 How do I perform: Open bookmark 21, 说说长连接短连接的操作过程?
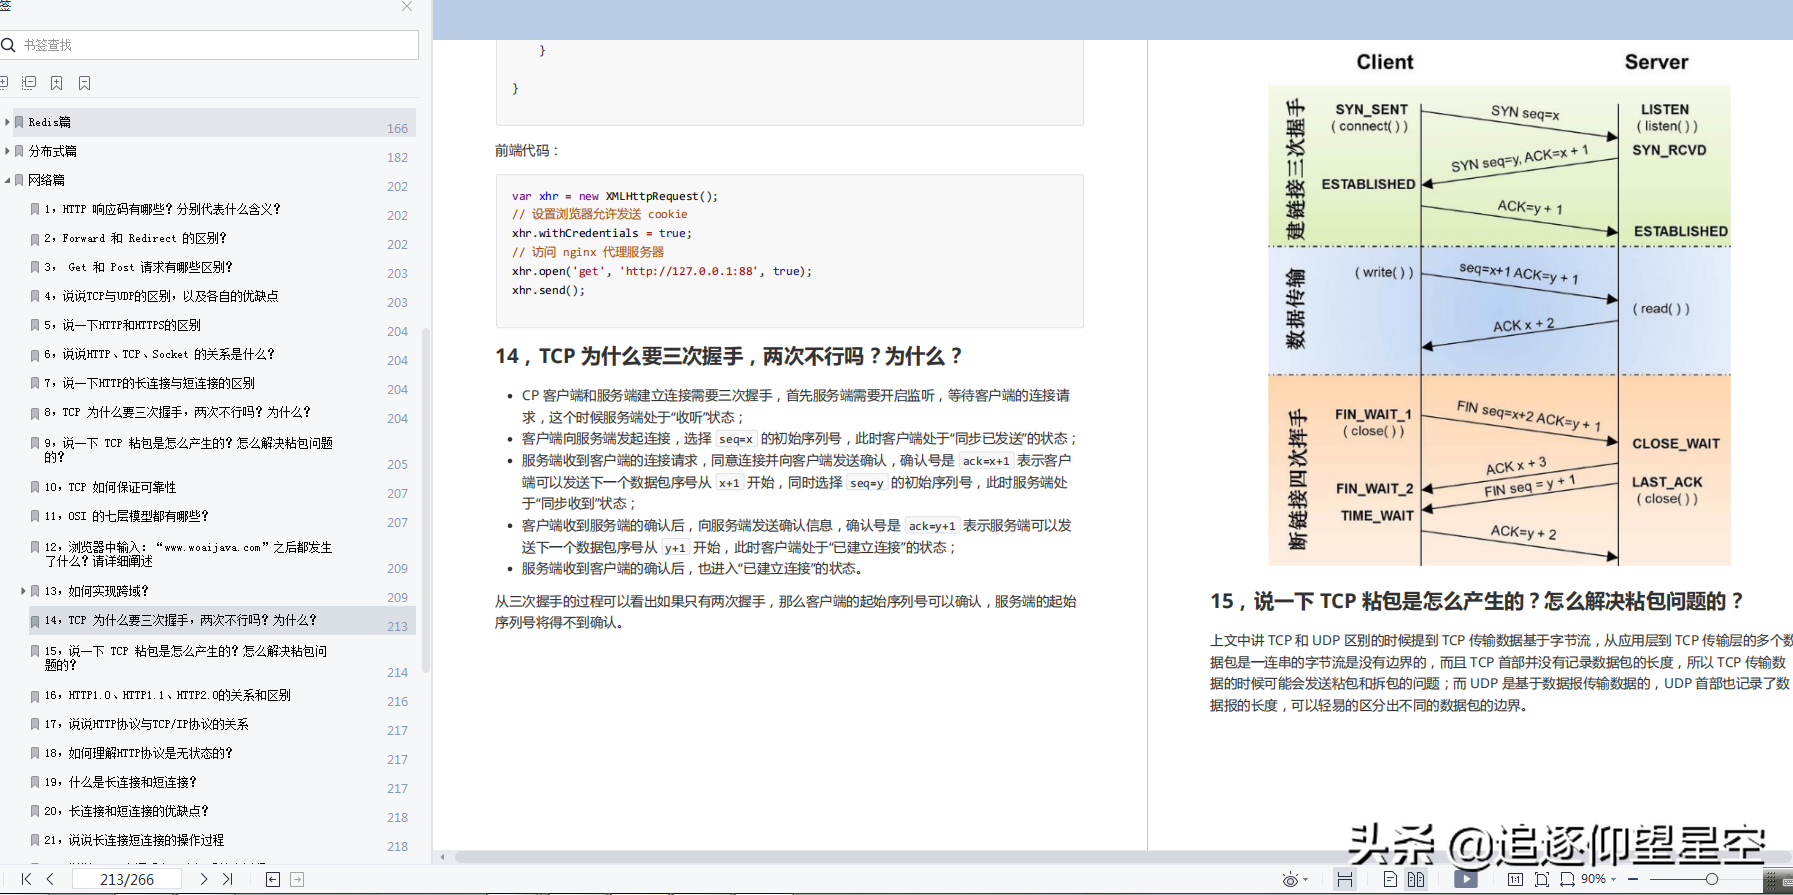[134, 840]
